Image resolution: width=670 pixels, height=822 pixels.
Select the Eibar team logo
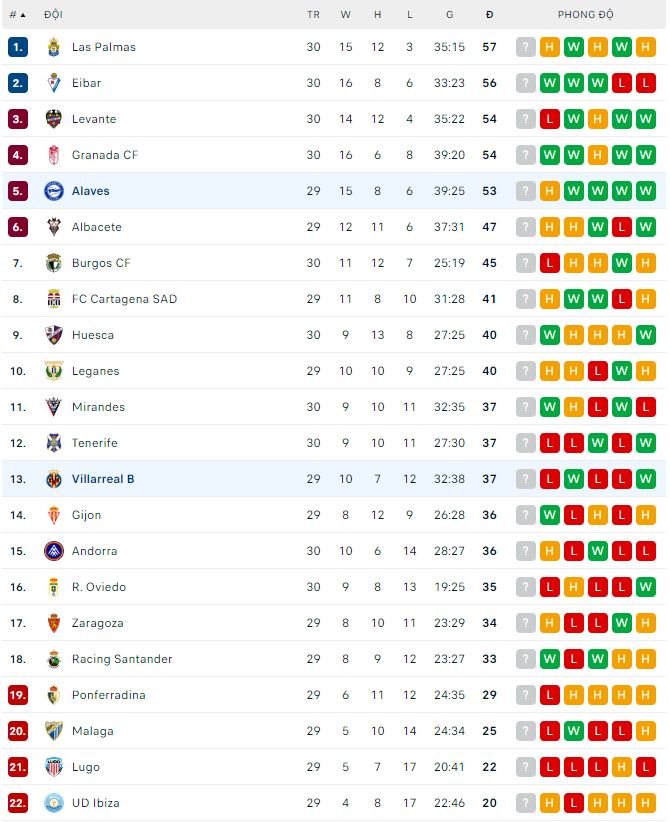[55, 83]
